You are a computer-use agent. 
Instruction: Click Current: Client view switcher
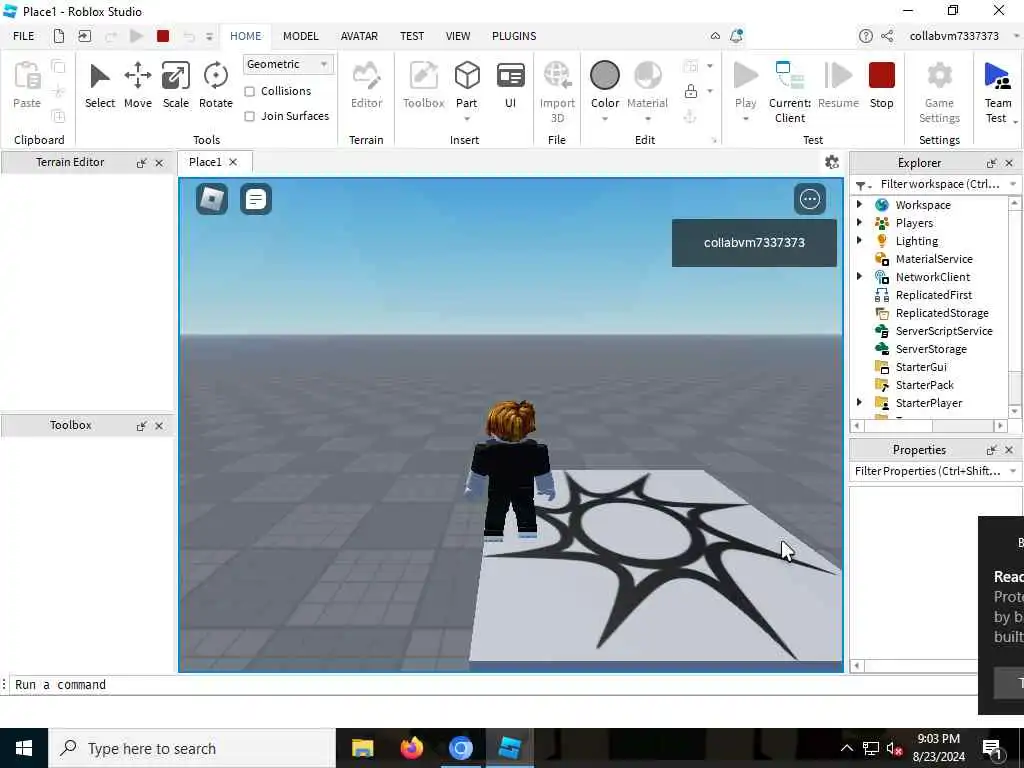790,91
